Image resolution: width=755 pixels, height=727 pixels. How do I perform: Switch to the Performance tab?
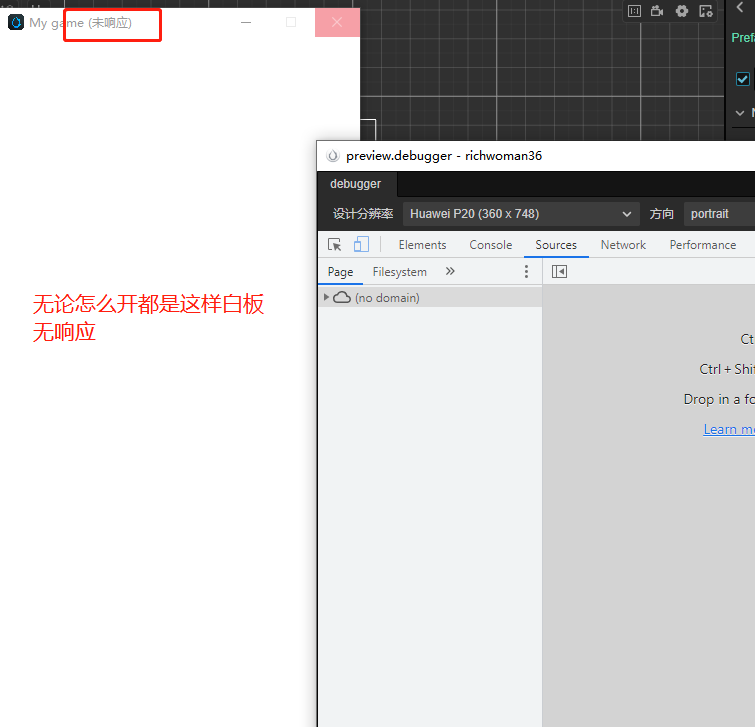[x=703, y=245]
